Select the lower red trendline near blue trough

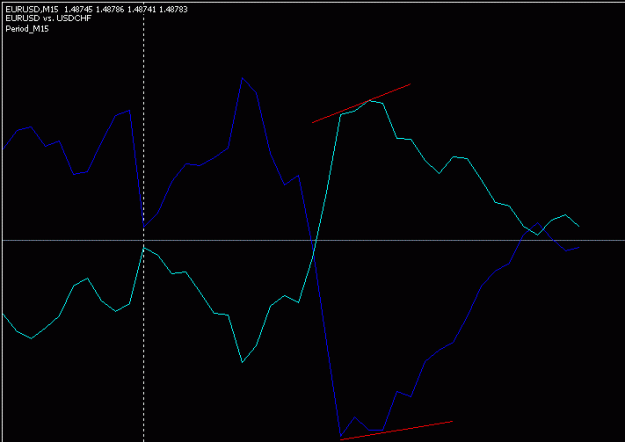(x=396, y=430)
